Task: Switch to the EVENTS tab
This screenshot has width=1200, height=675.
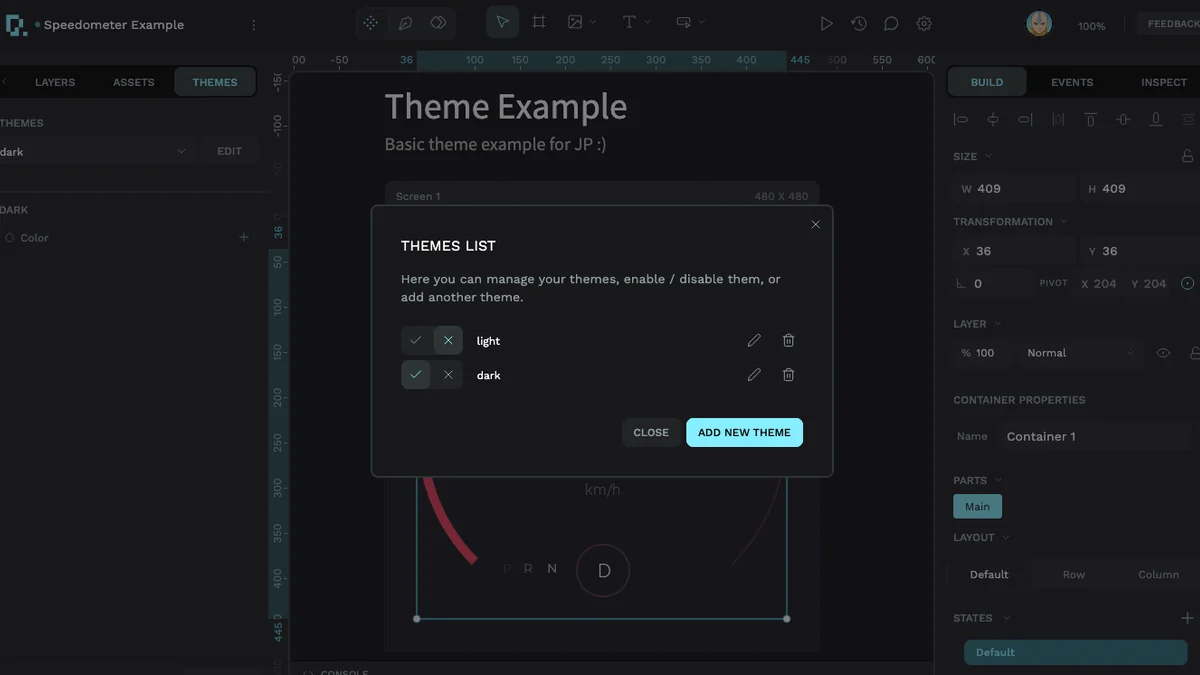Action: point(1072,82)
